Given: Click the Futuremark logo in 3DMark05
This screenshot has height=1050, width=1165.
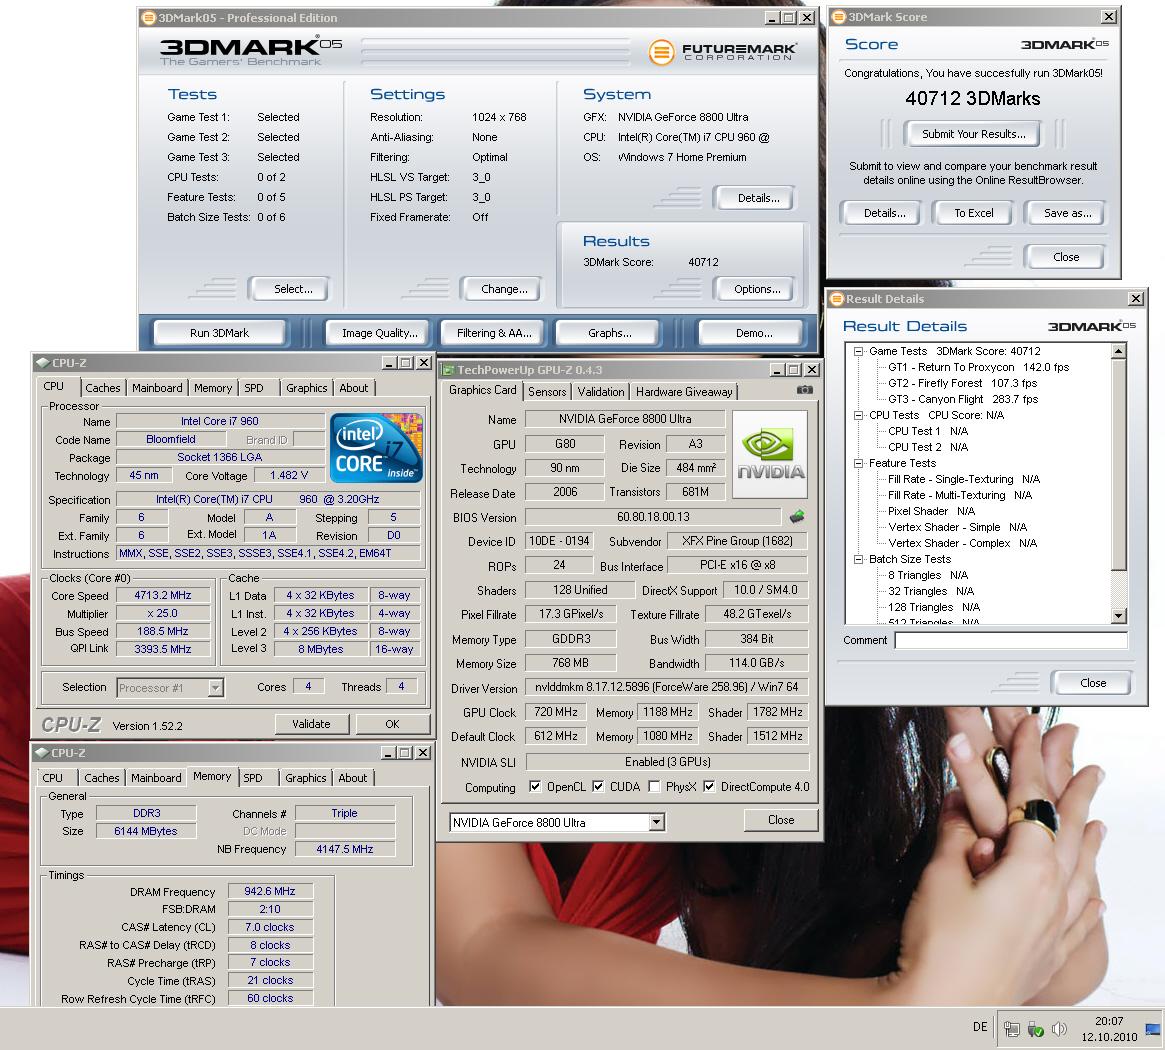Looking at the screenshot, I should coord(722,51).
